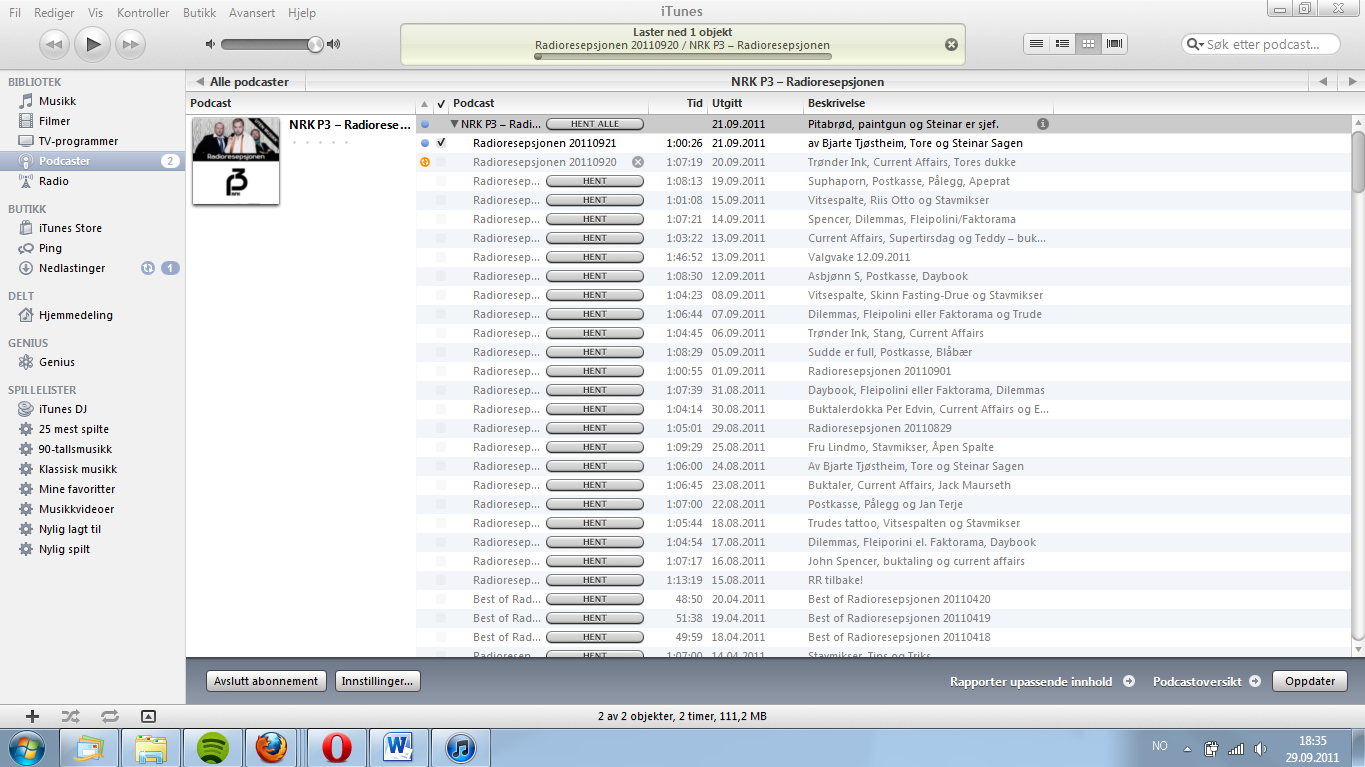The image size is (1365, 767).
Task: Sort episodes by the Utgitt column
Action: pos(754,103)
